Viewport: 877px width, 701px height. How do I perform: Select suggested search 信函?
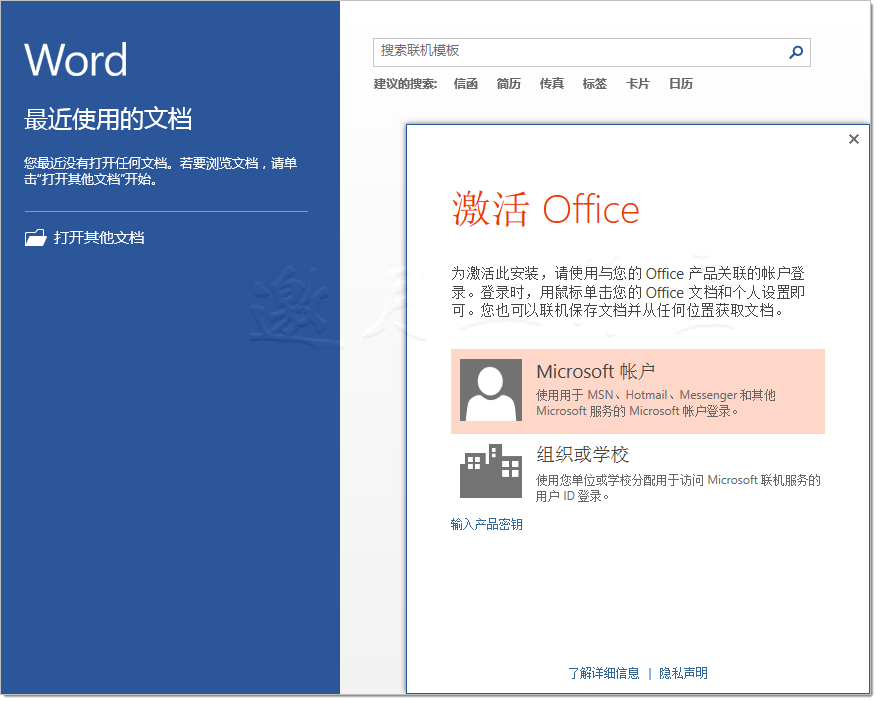(x=465, y=84)
